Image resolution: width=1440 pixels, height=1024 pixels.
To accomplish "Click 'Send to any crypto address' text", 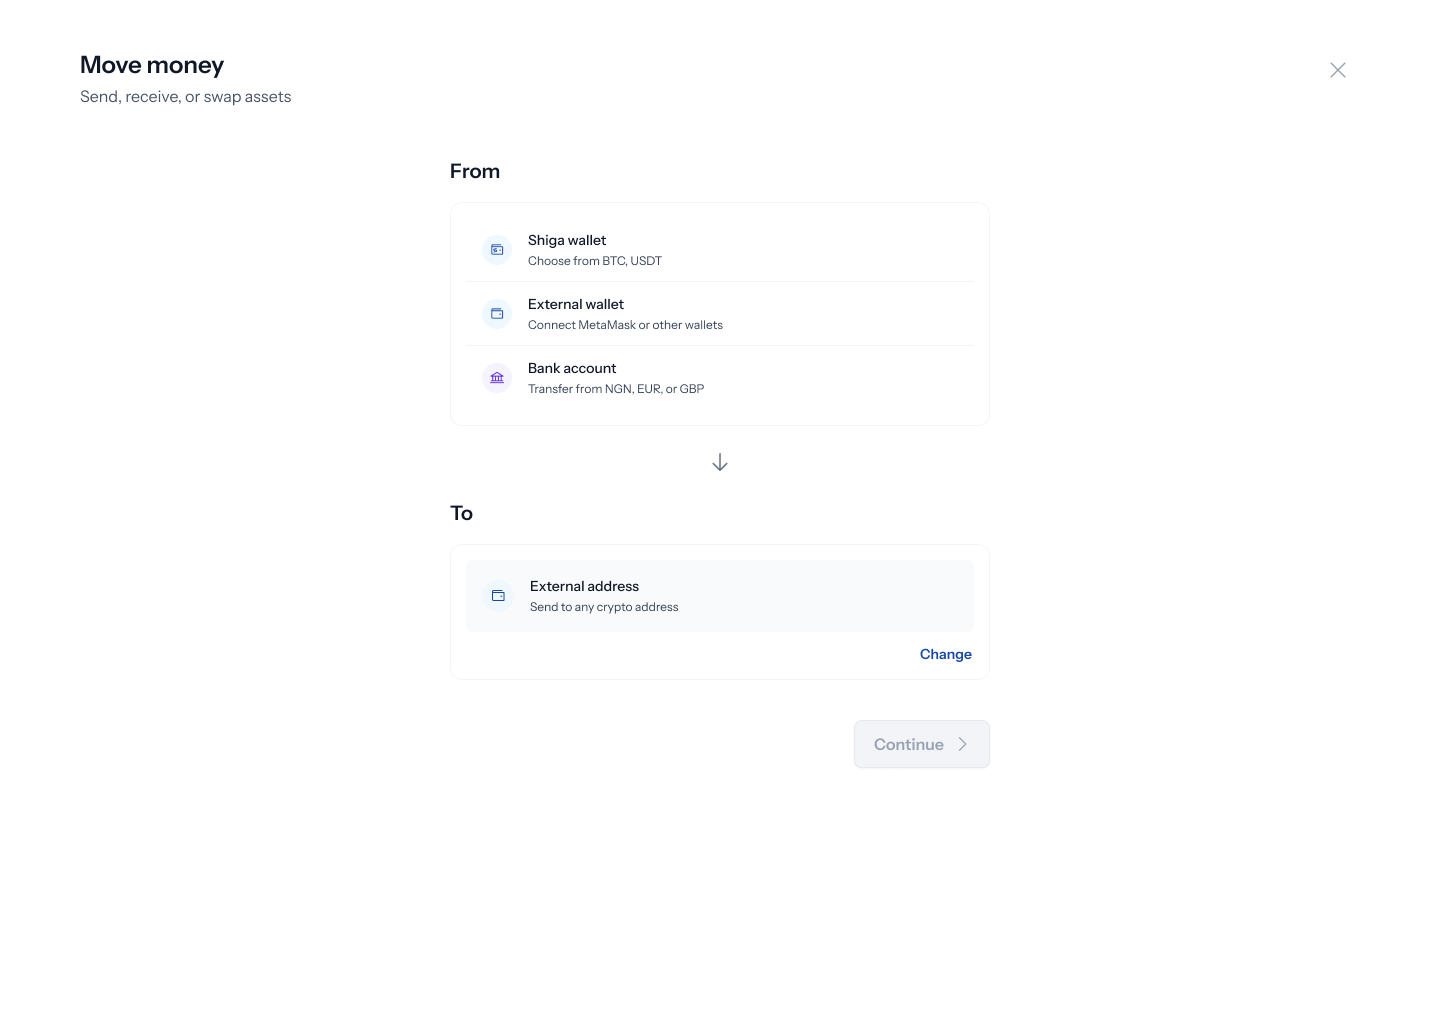I will tap(604, 607).
